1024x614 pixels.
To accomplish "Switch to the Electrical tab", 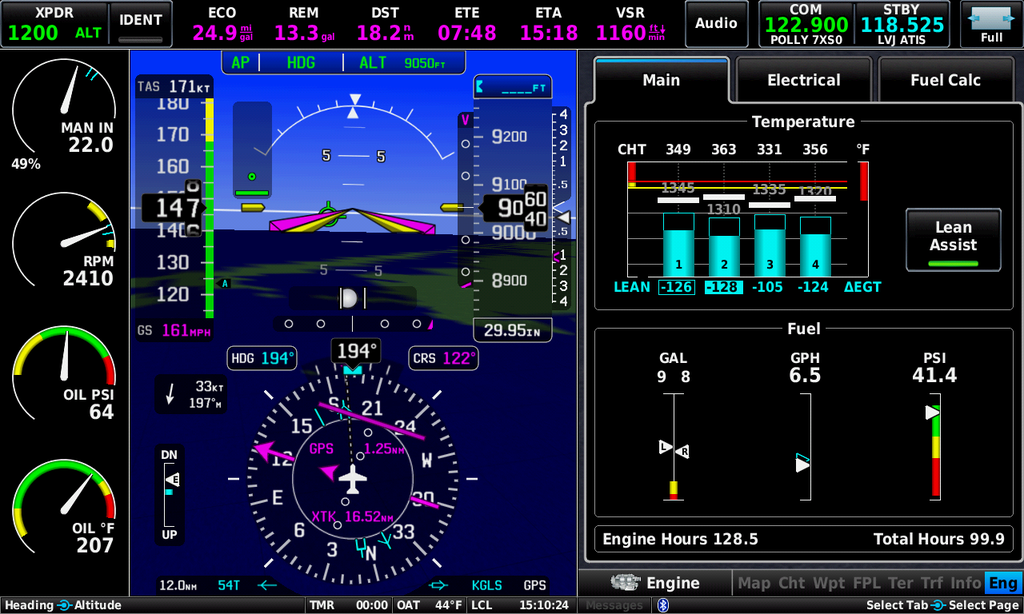I will coord(803,80).
